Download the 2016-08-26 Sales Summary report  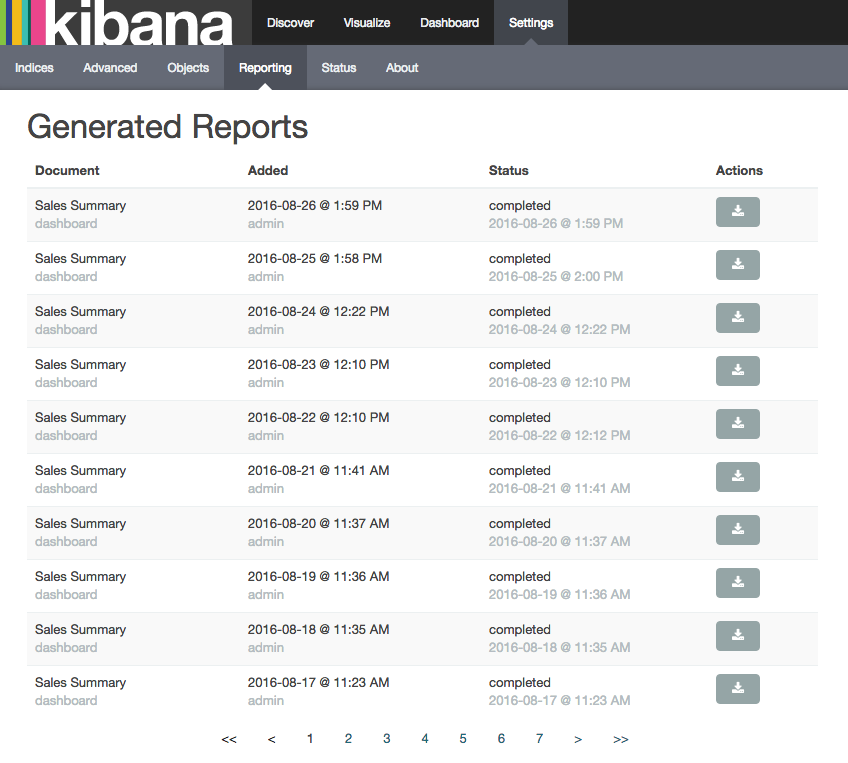pyautogui.click(x=737, y=212)
